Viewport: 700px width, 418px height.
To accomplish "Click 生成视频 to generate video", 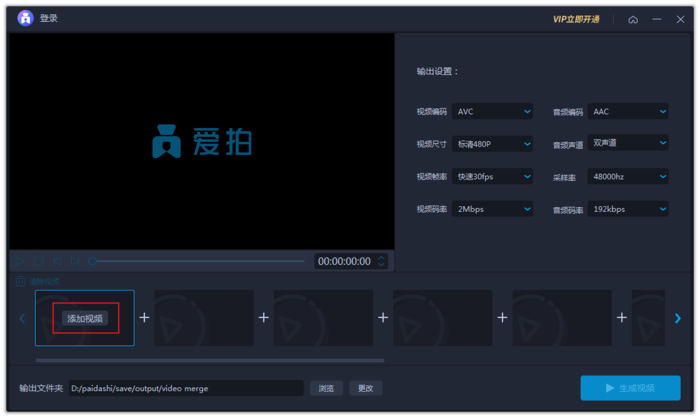I will [630, 388].
